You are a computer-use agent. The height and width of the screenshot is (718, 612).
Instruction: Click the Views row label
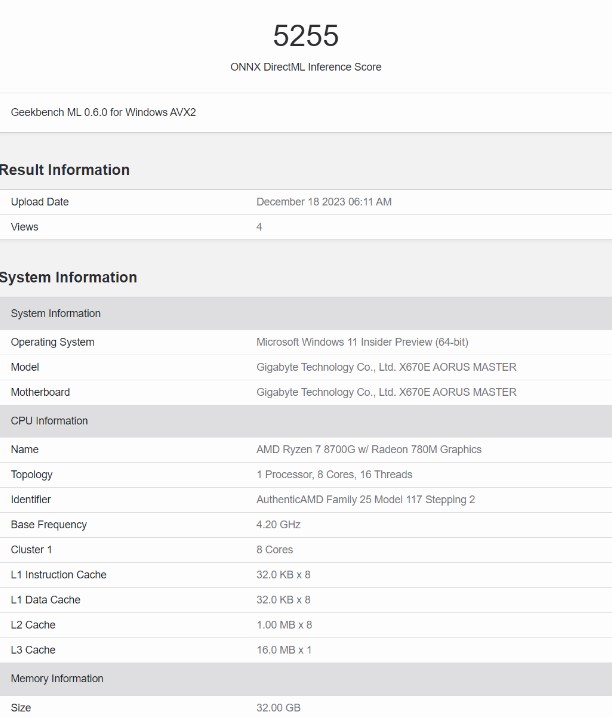[x=25, y=227]
